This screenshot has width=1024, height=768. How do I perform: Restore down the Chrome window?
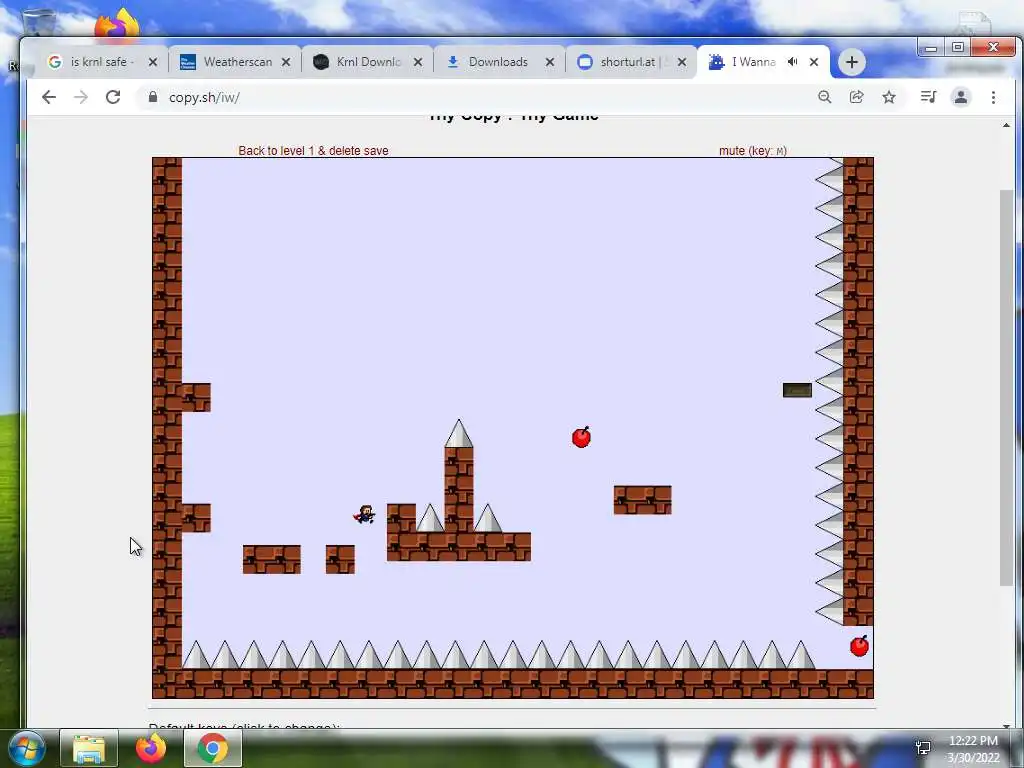(x=957, y=48)
